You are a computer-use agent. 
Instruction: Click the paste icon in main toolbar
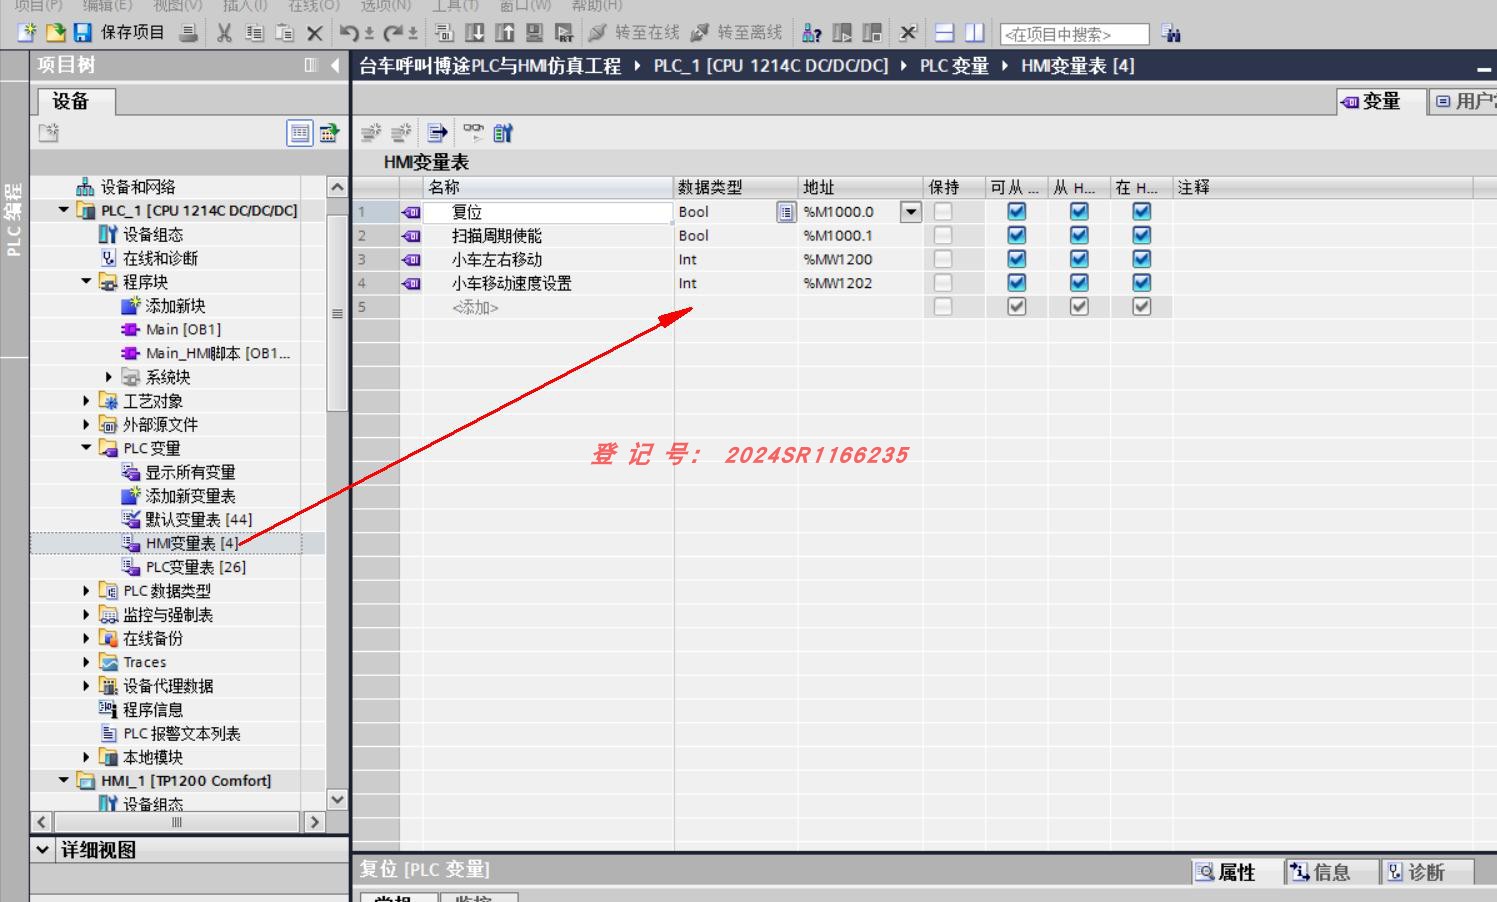pyautogui.click(x=284, y=33)
